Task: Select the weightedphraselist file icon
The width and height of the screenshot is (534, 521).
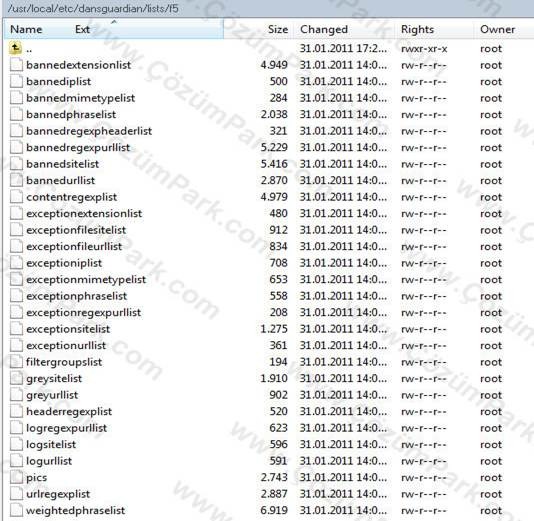Action: 16,510
